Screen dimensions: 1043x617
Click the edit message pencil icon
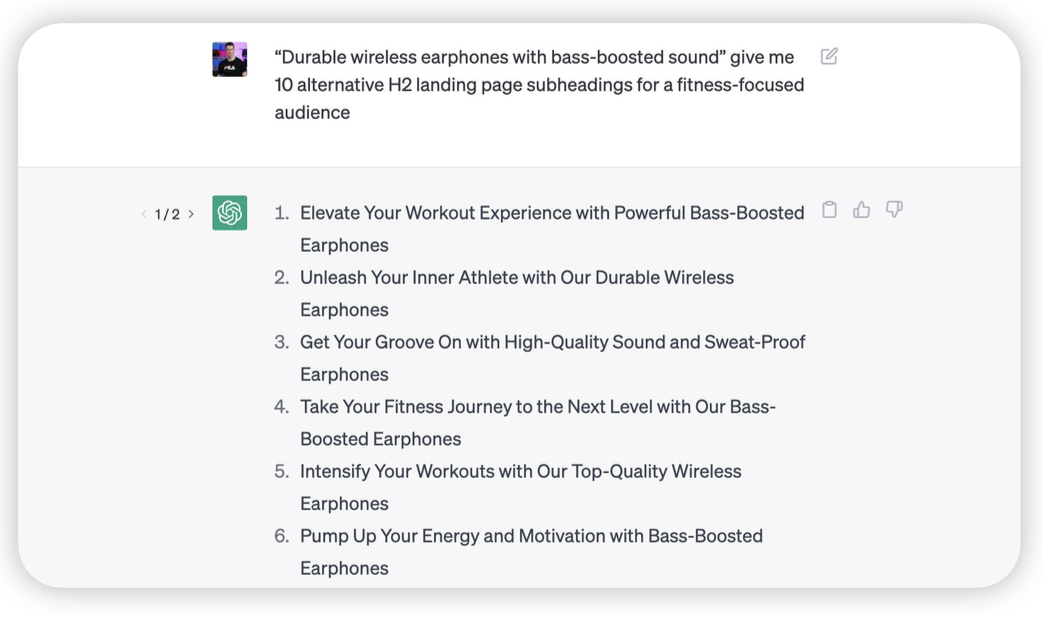click(829, 57)
